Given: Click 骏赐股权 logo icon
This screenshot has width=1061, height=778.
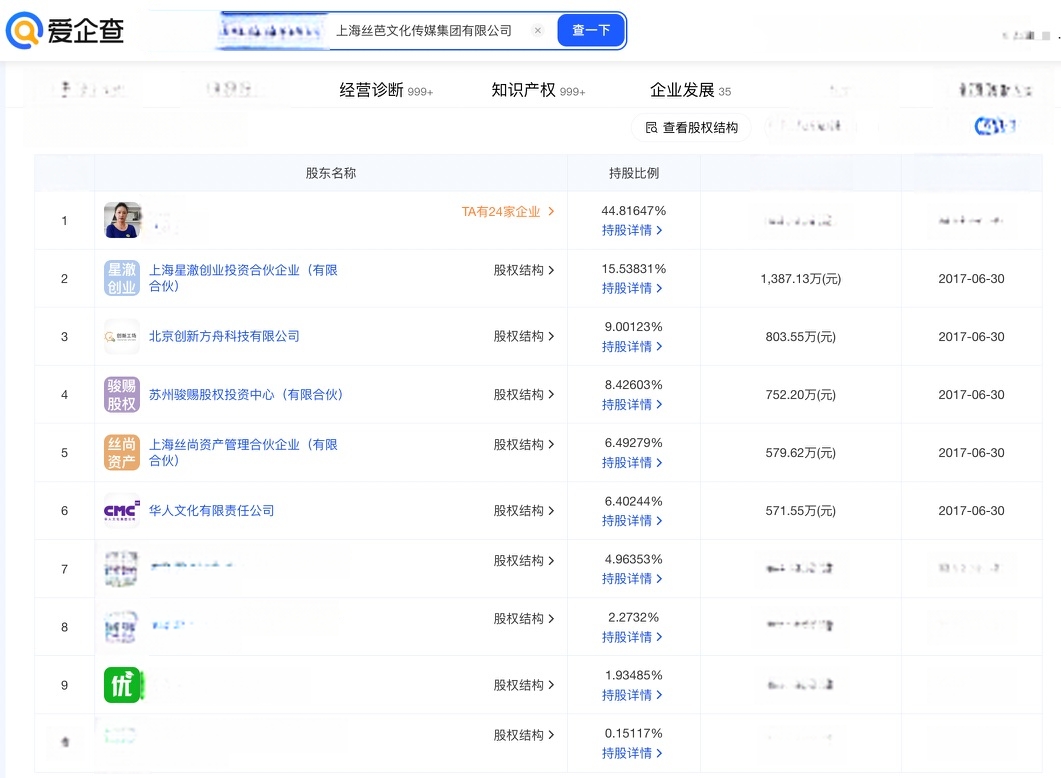Looking at the screenshot, I should pyautogui.click(x=122, y=394).
